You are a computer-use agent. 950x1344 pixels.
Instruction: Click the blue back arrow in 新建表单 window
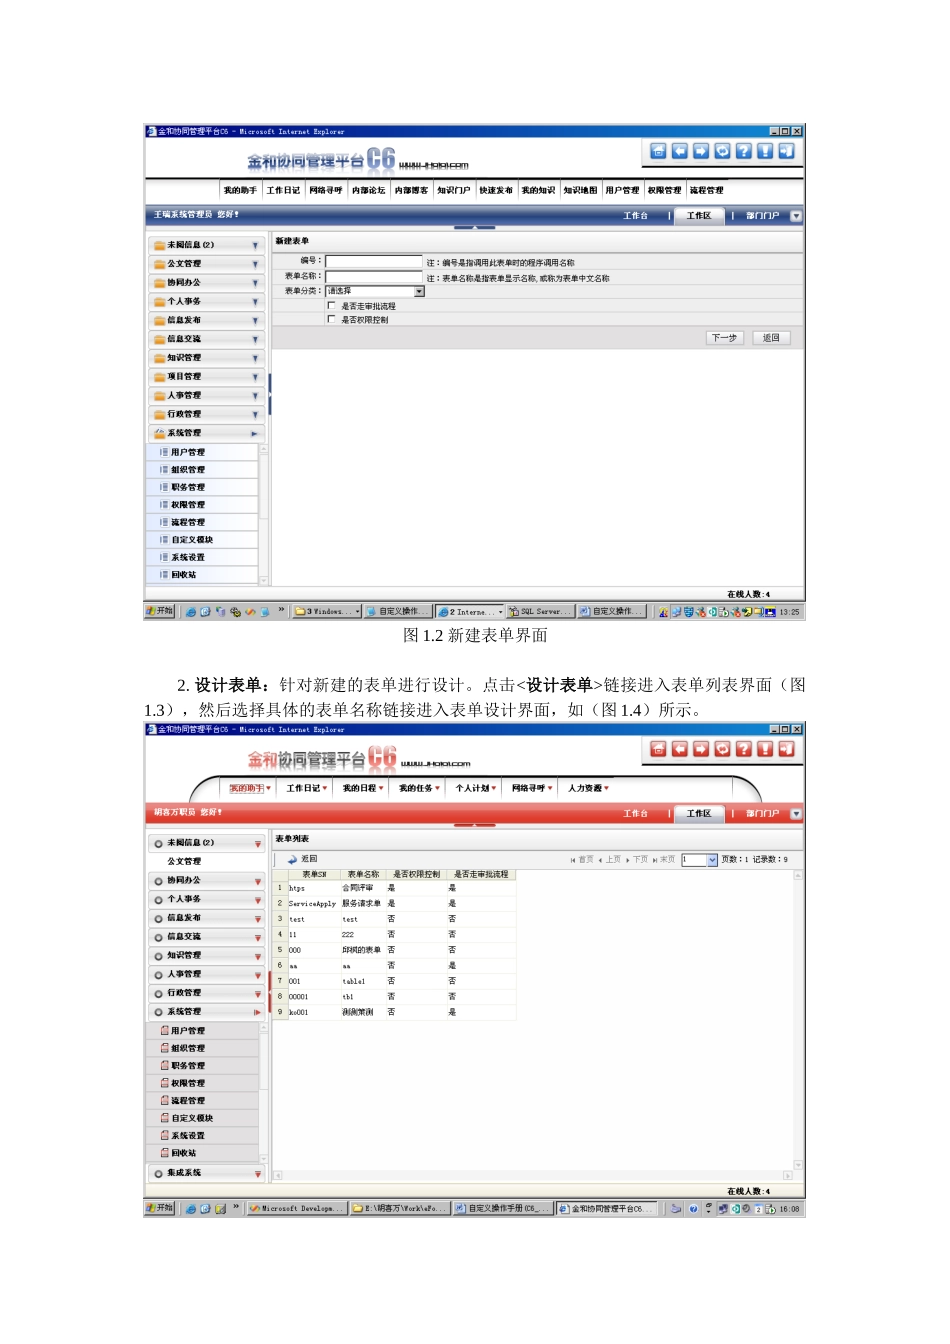680,151
